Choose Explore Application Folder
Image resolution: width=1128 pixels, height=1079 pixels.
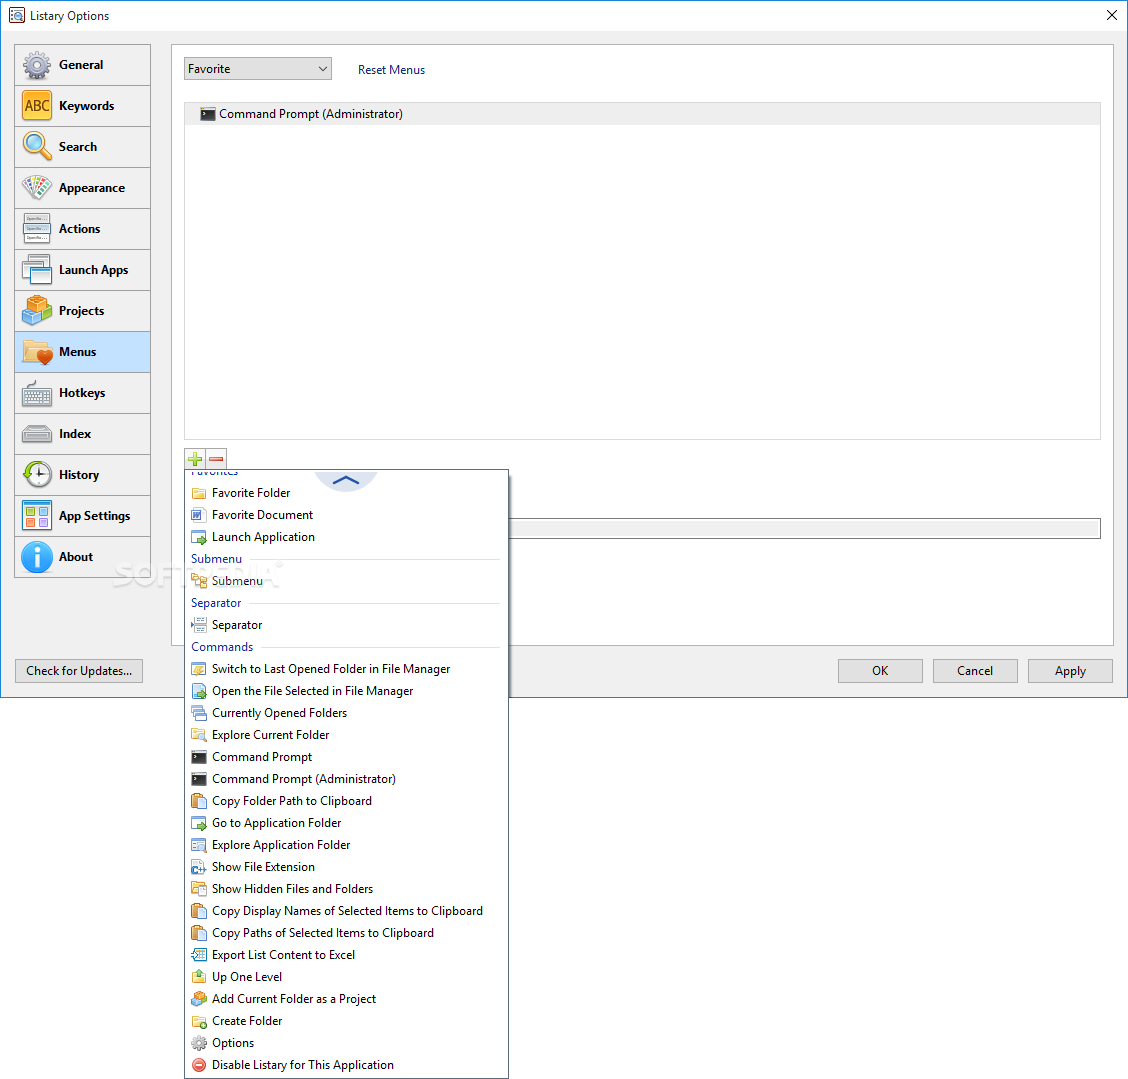(x=346, y=845)
